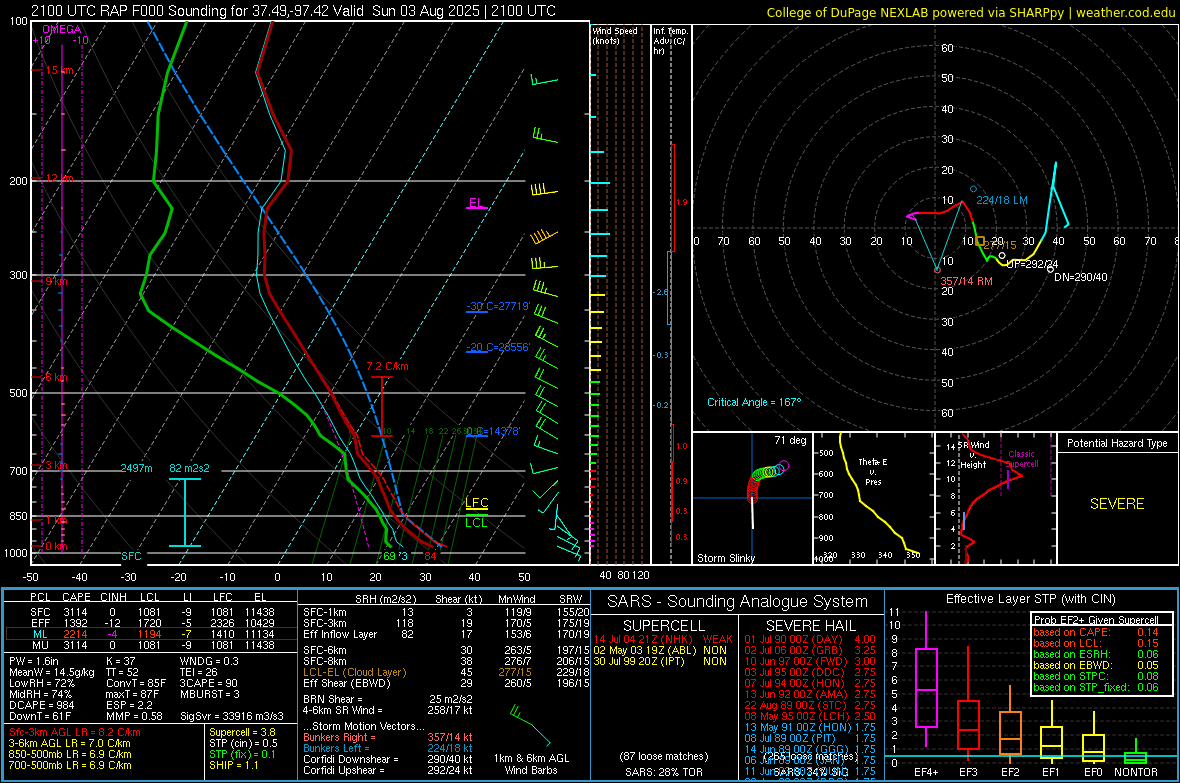Click the LCL-EL (Cloud Layer) row

coord(446,672)
